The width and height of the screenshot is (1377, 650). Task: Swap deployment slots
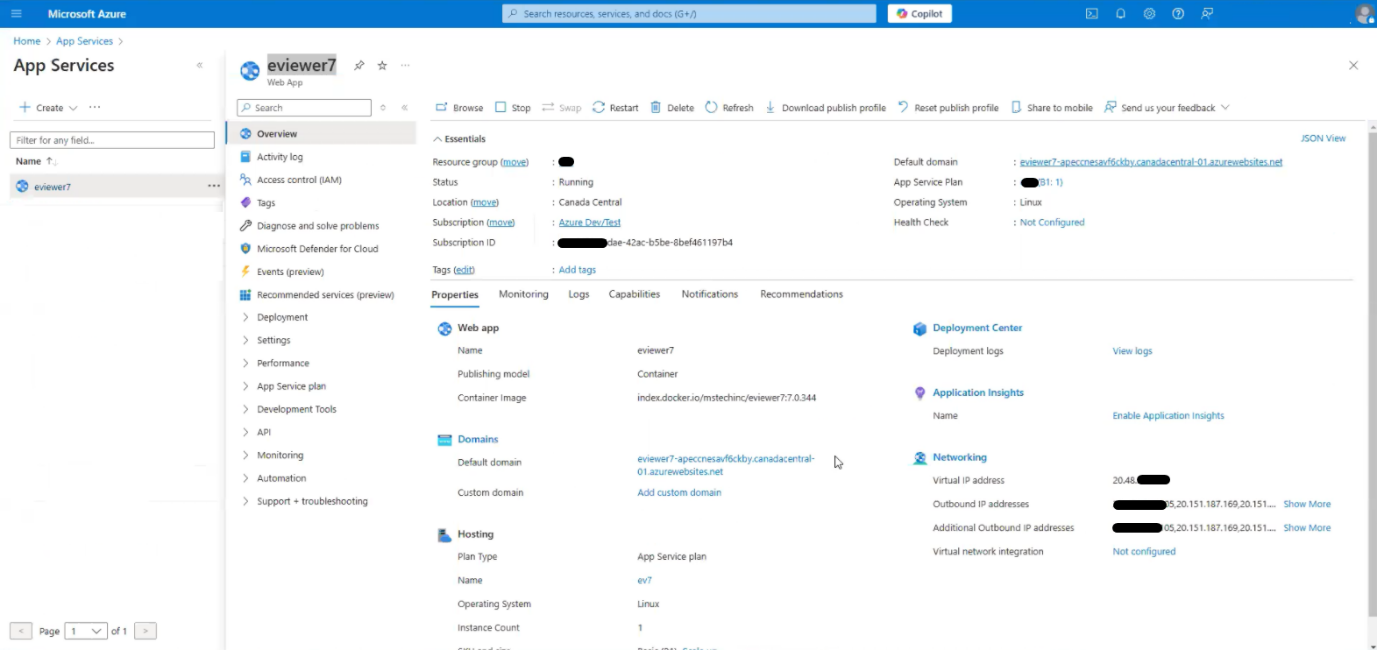click(561, 107)
